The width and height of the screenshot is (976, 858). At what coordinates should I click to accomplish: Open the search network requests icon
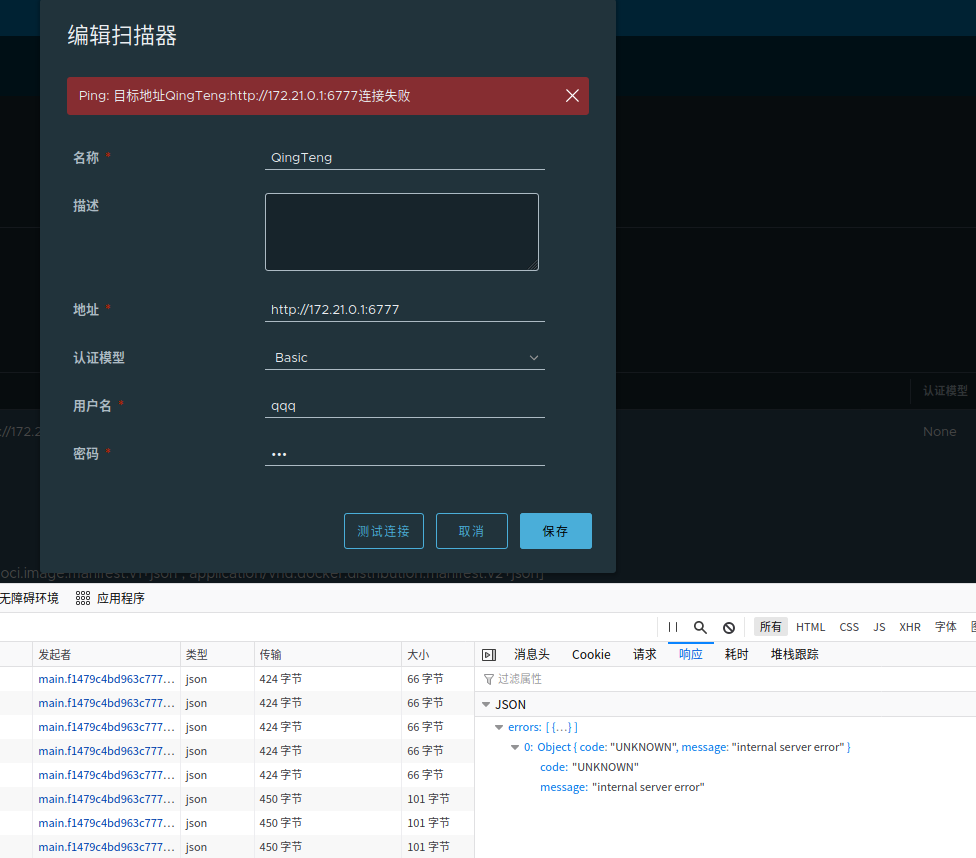coord(700,627)
